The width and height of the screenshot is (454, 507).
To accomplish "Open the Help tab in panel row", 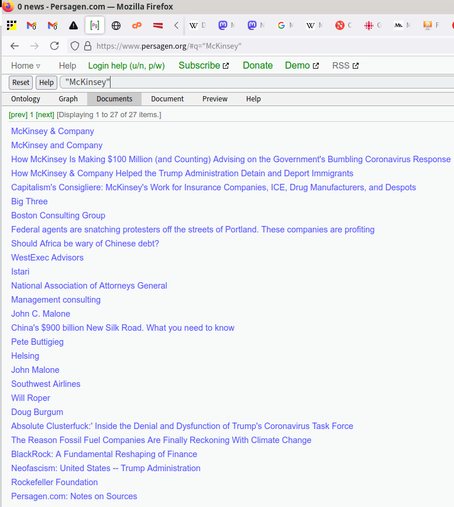I will [x=253, y=99].
